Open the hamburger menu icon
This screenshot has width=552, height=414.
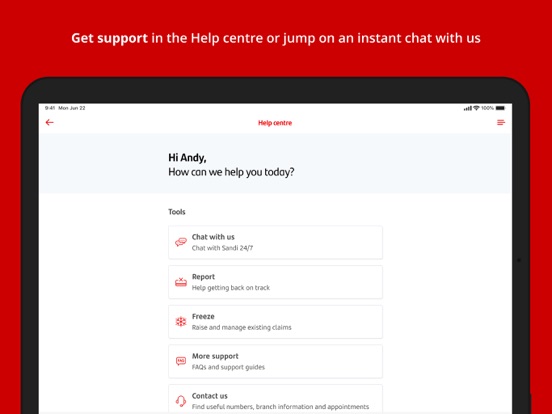(x=501, y=122)
